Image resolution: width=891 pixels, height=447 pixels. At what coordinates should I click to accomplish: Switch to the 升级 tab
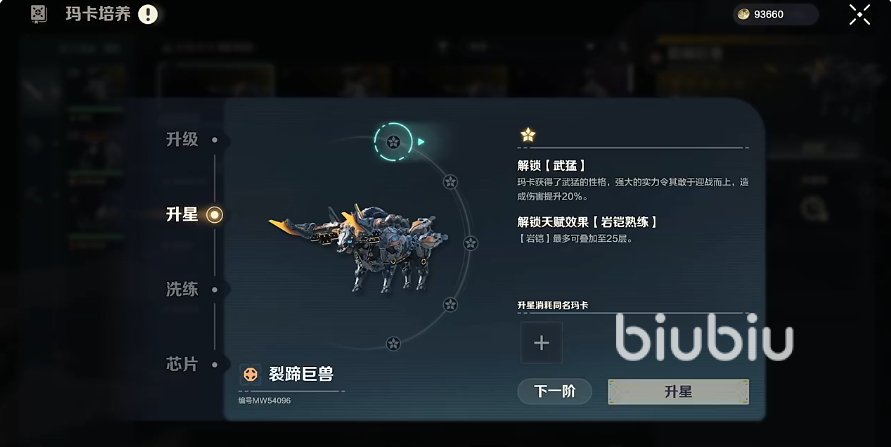[182, 140]
